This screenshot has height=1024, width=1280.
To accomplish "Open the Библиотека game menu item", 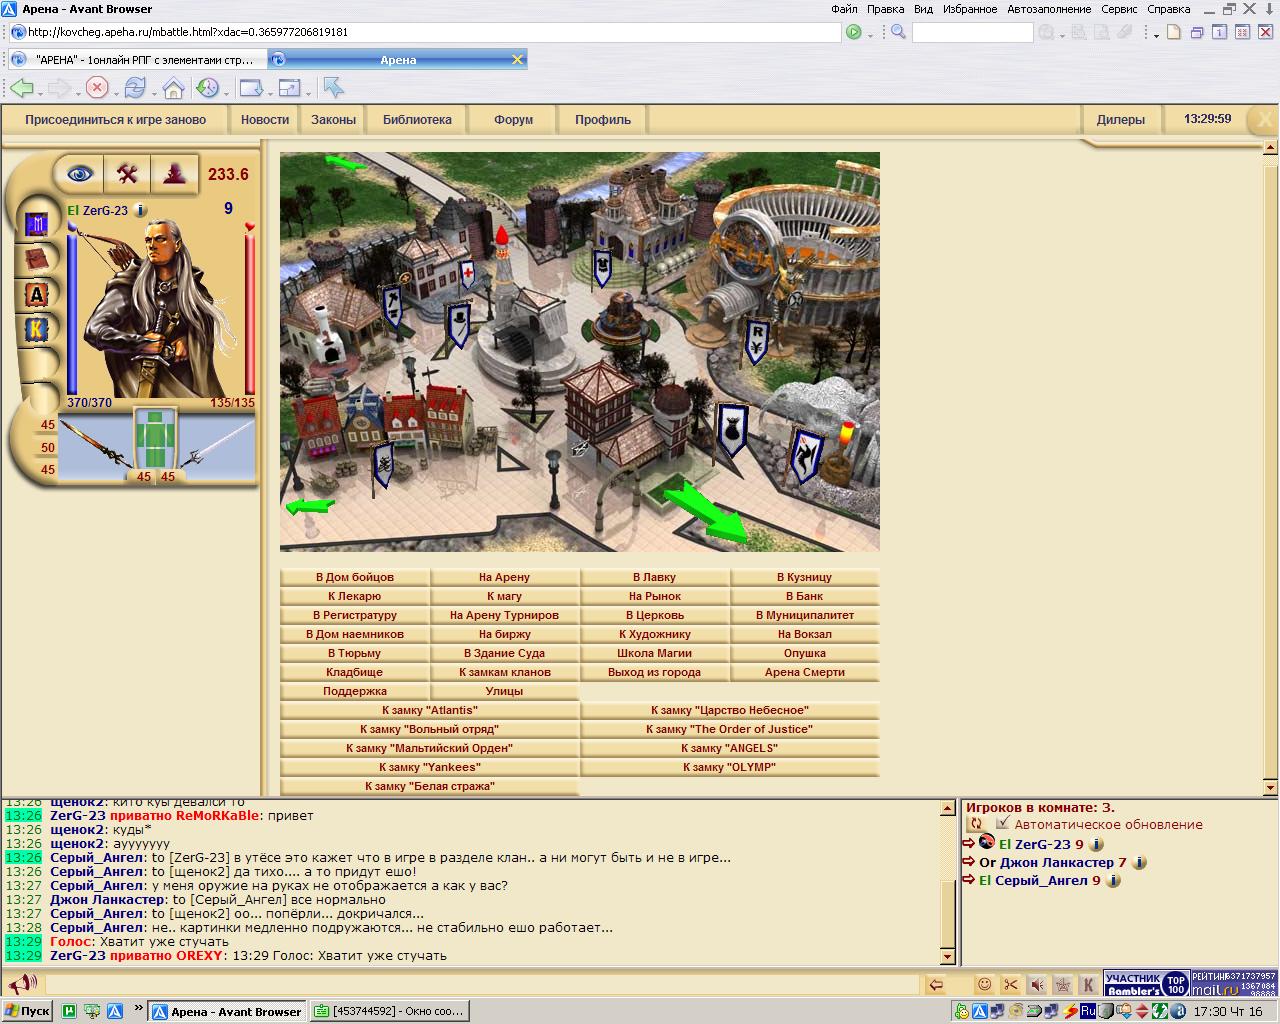I will click(x=417, y=119).
